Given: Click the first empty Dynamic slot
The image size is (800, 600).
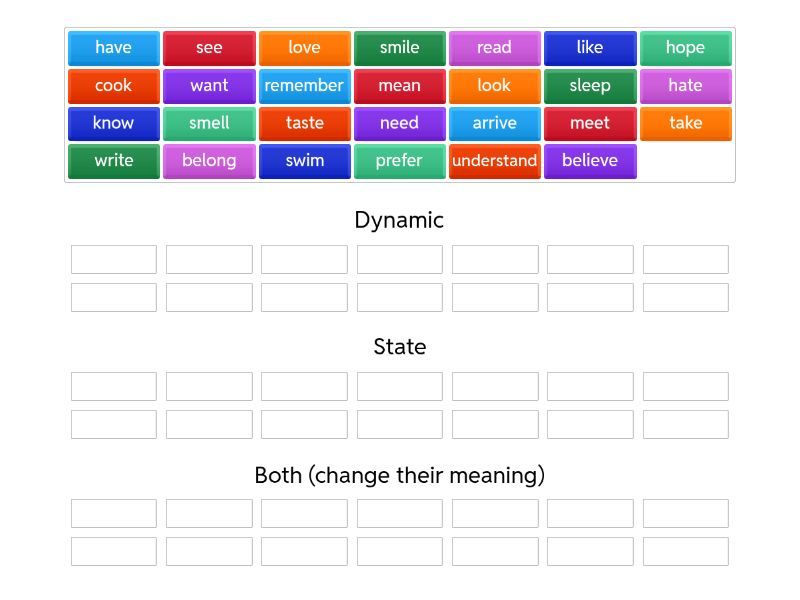Looking at the screenshot, I should click(114, 260).
